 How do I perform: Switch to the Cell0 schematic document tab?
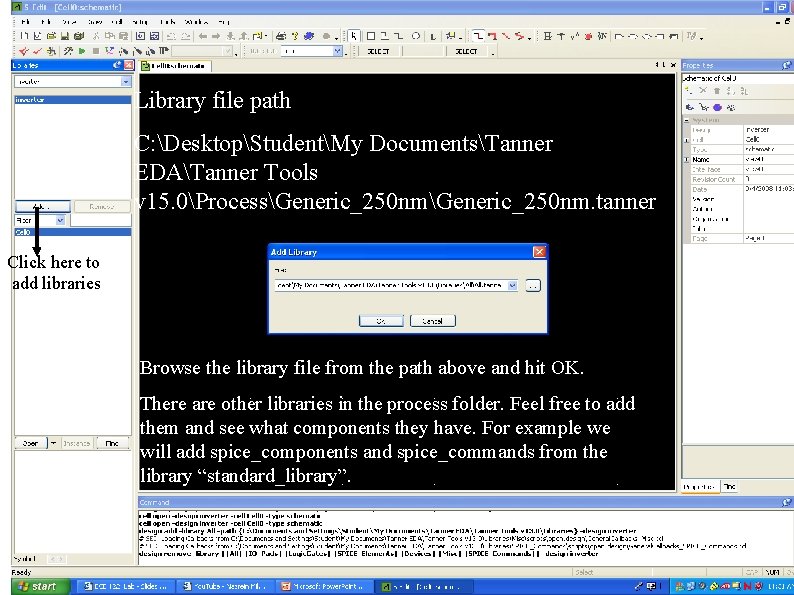tap(176, 66)
